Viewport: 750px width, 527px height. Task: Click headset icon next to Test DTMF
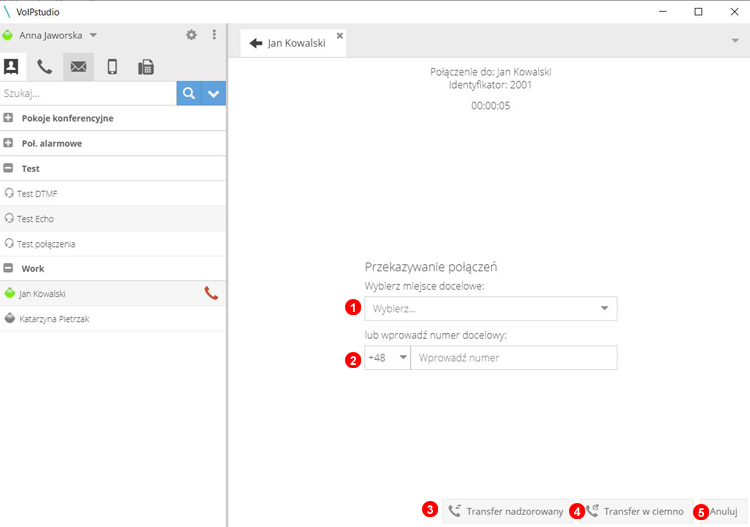(x=9, y=193)
